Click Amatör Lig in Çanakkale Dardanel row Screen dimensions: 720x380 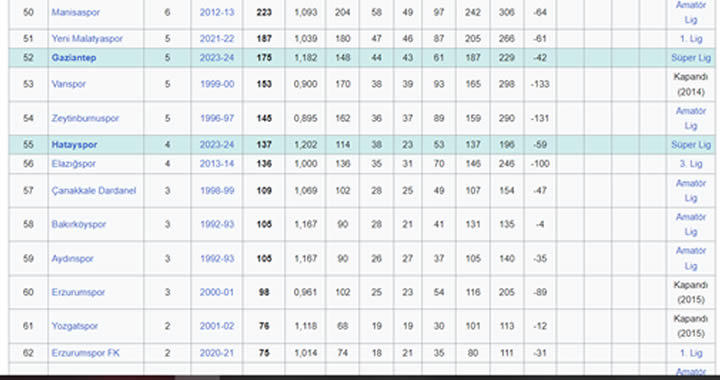[x=691, y=190]
